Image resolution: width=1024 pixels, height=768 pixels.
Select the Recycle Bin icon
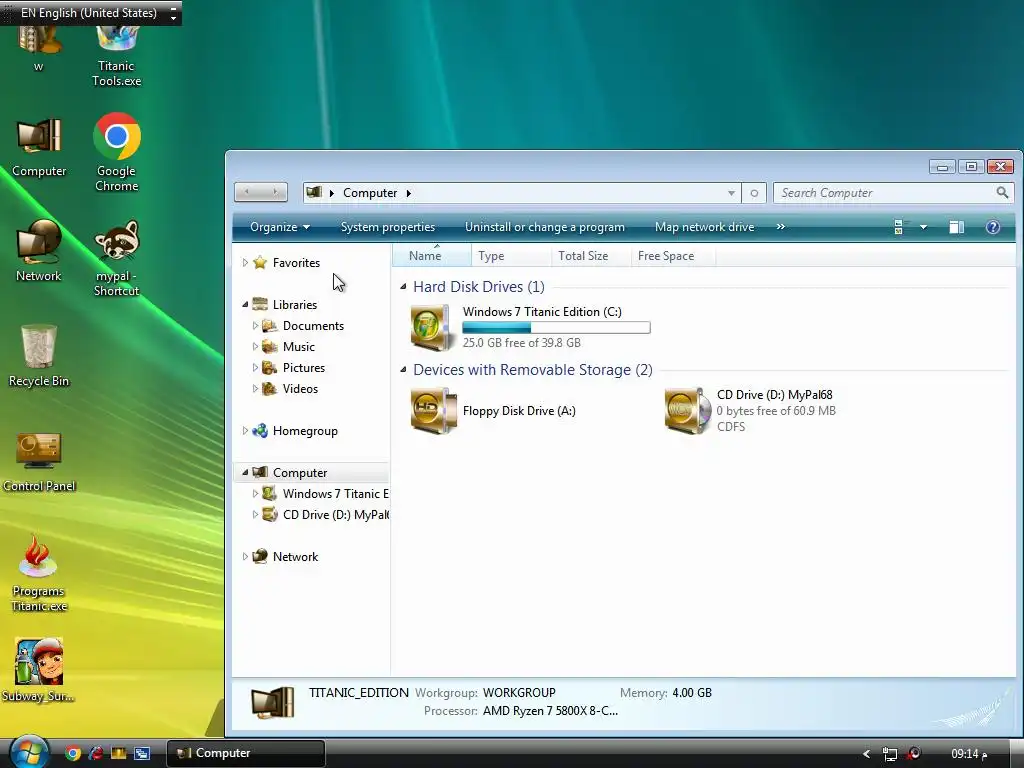(x=39, y=356)
